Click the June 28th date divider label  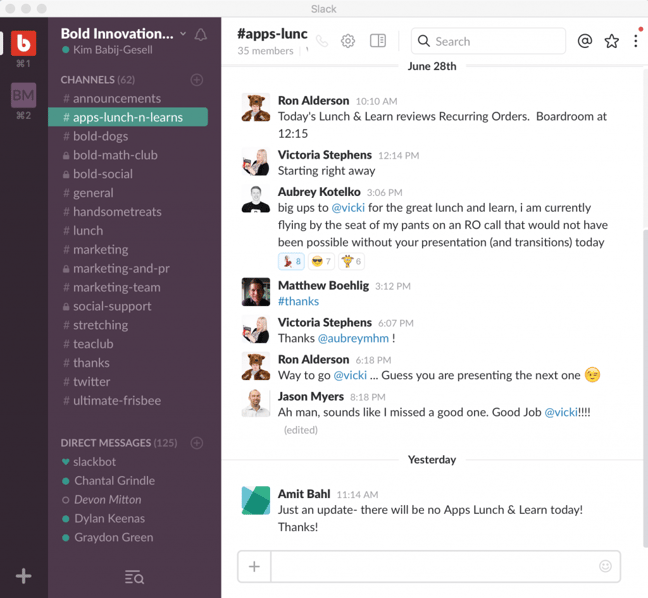coord(432,67)
